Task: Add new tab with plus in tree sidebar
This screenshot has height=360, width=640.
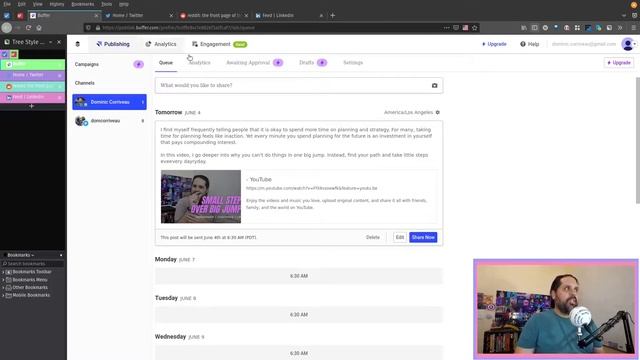Action: coord(31,106)
